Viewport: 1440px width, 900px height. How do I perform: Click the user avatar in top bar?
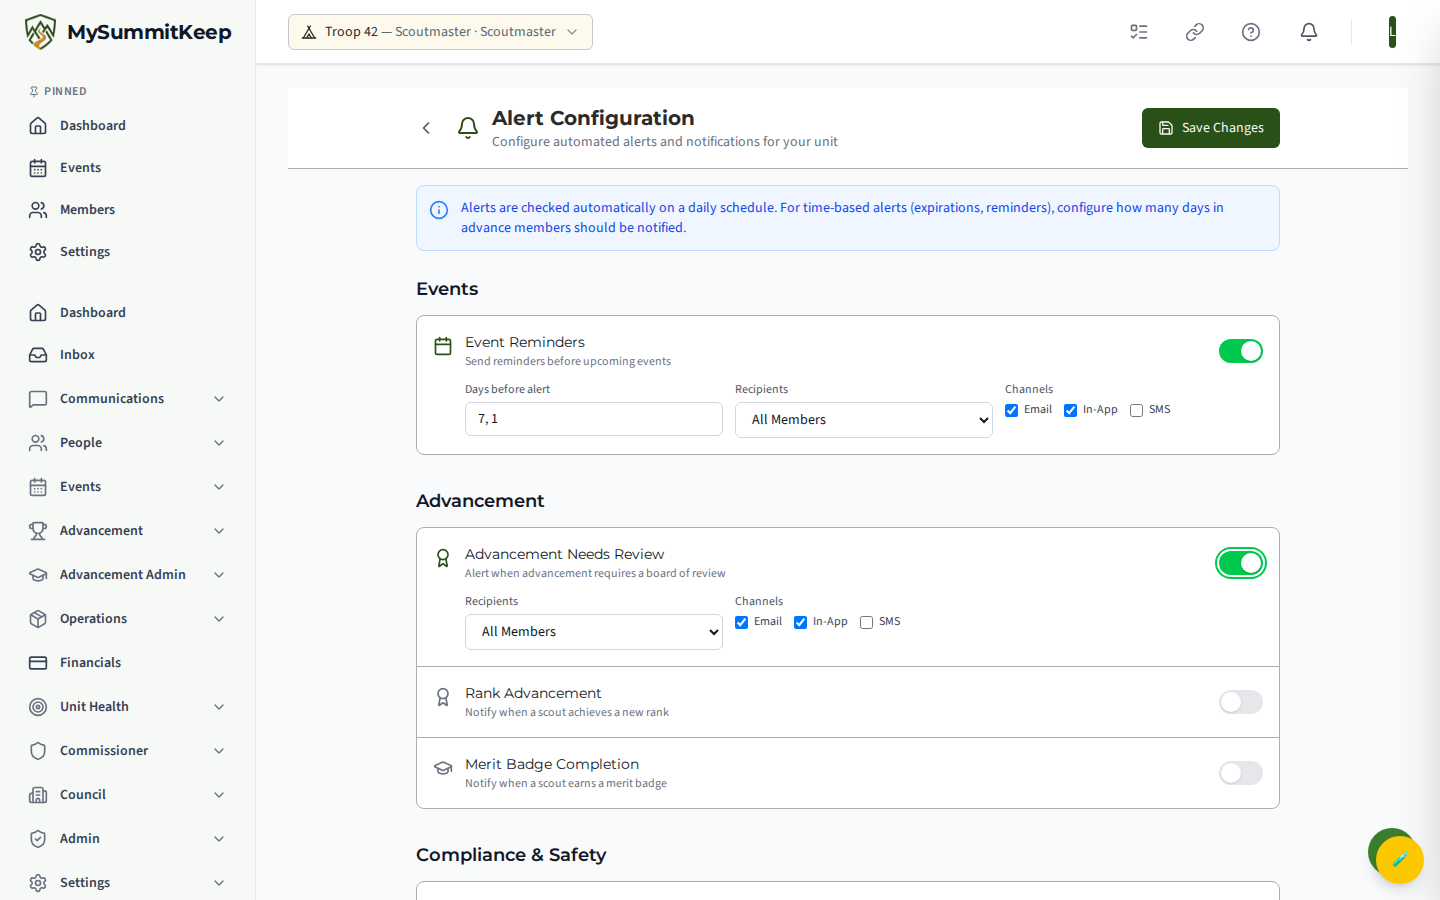click(x=1392, y=32)
